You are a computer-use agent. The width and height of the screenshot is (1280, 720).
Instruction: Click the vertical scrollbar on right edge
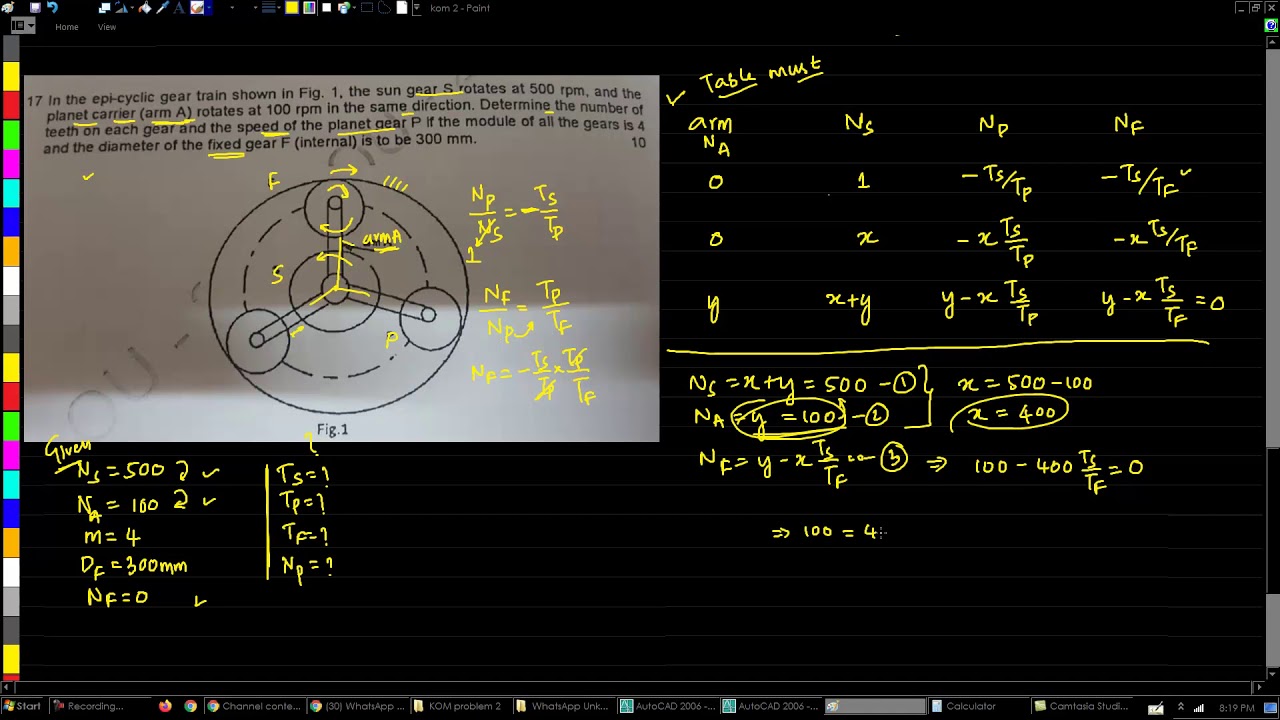(x=1272, y=360)
